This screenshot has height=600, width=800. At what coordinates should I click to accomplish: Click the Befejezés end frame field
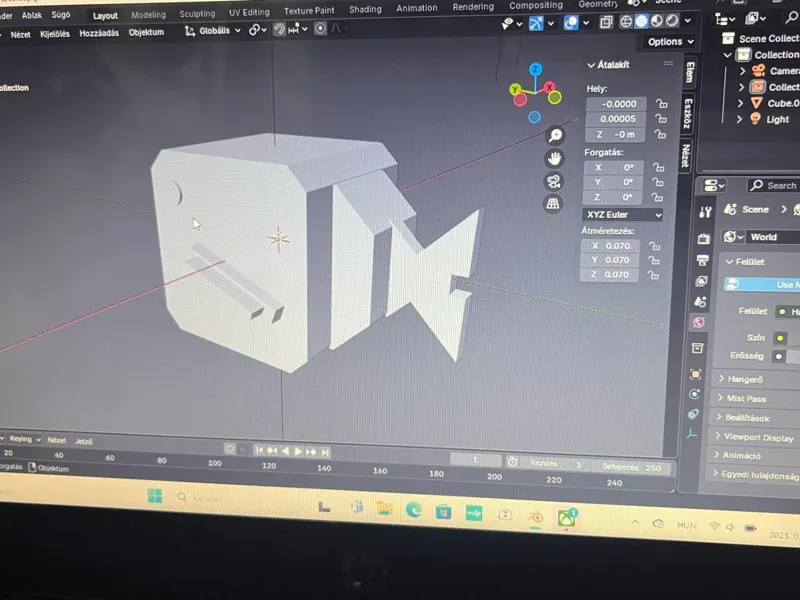click(631, 467)
